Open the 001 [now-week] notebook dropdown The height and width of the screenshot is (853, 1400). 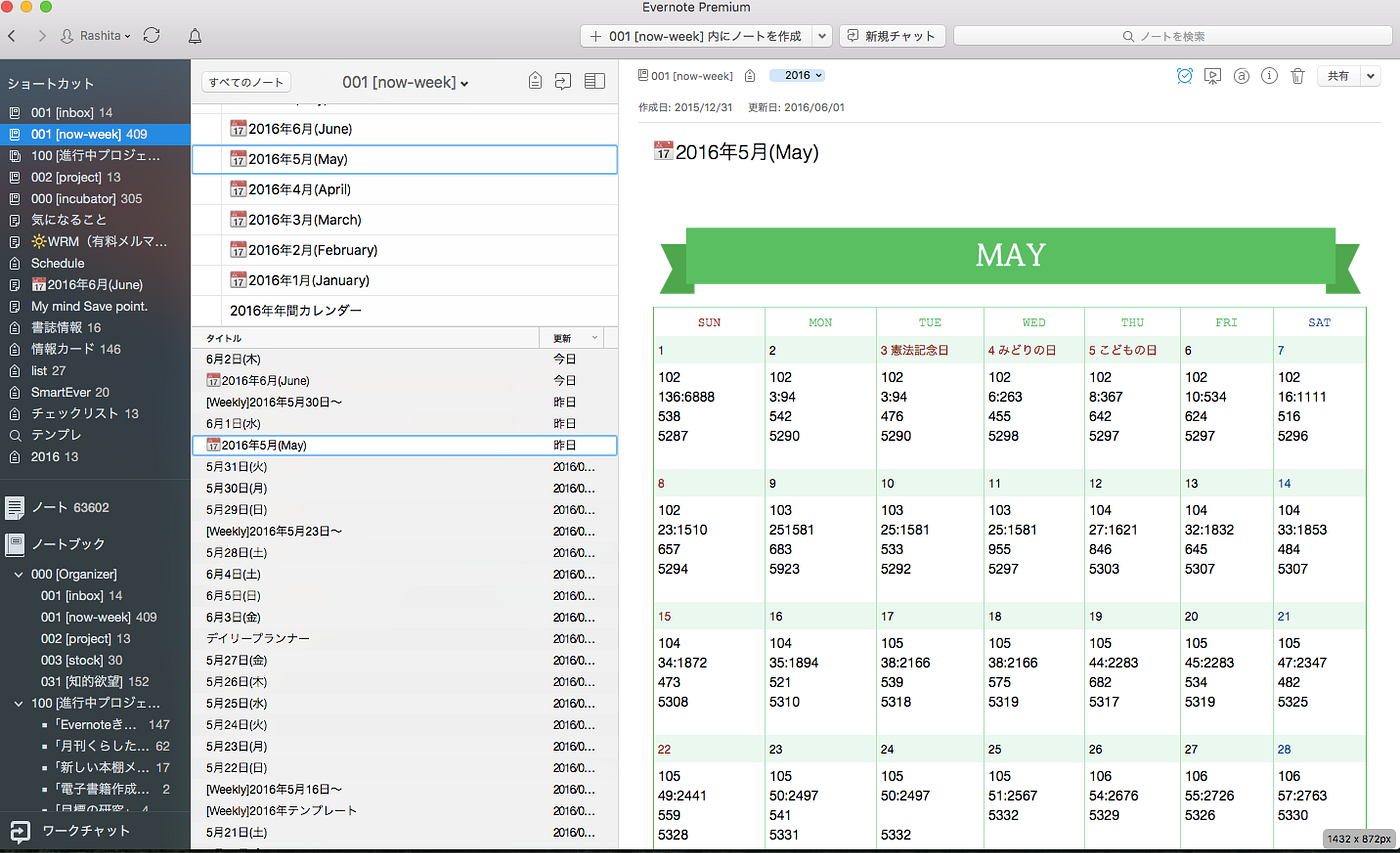406,82
